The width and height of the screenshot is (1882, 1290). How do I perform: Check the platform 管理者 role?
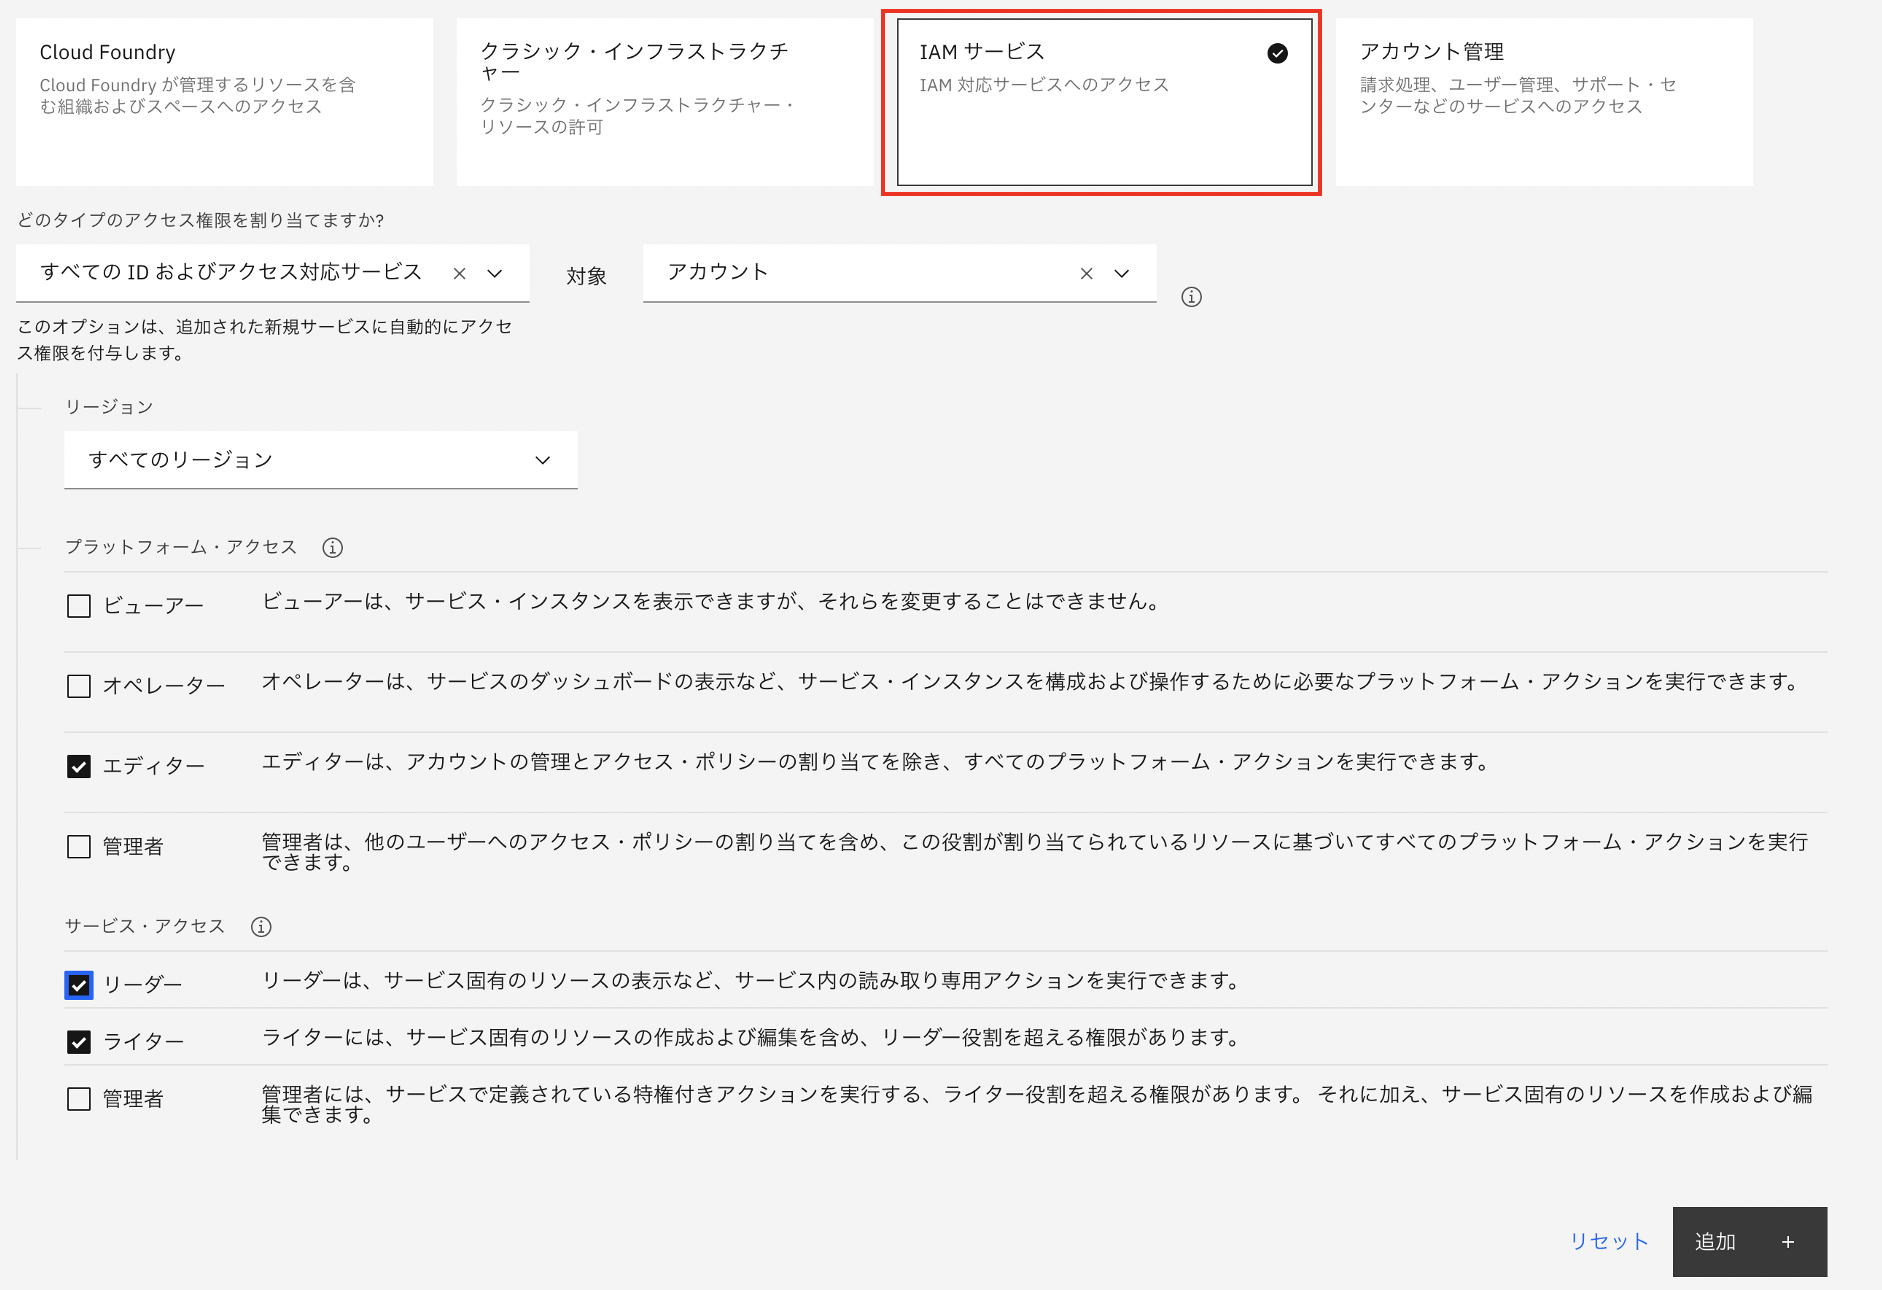point(79,847)
